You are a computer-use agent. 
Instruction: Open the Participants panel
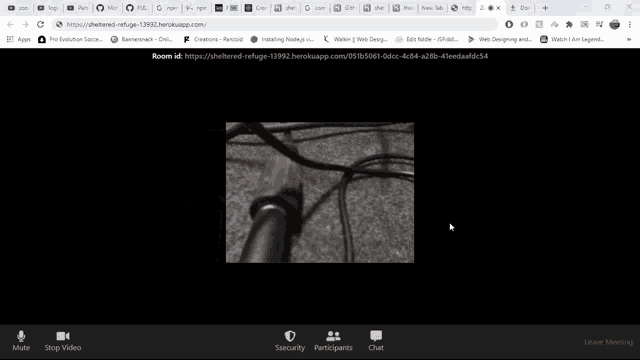333,341
